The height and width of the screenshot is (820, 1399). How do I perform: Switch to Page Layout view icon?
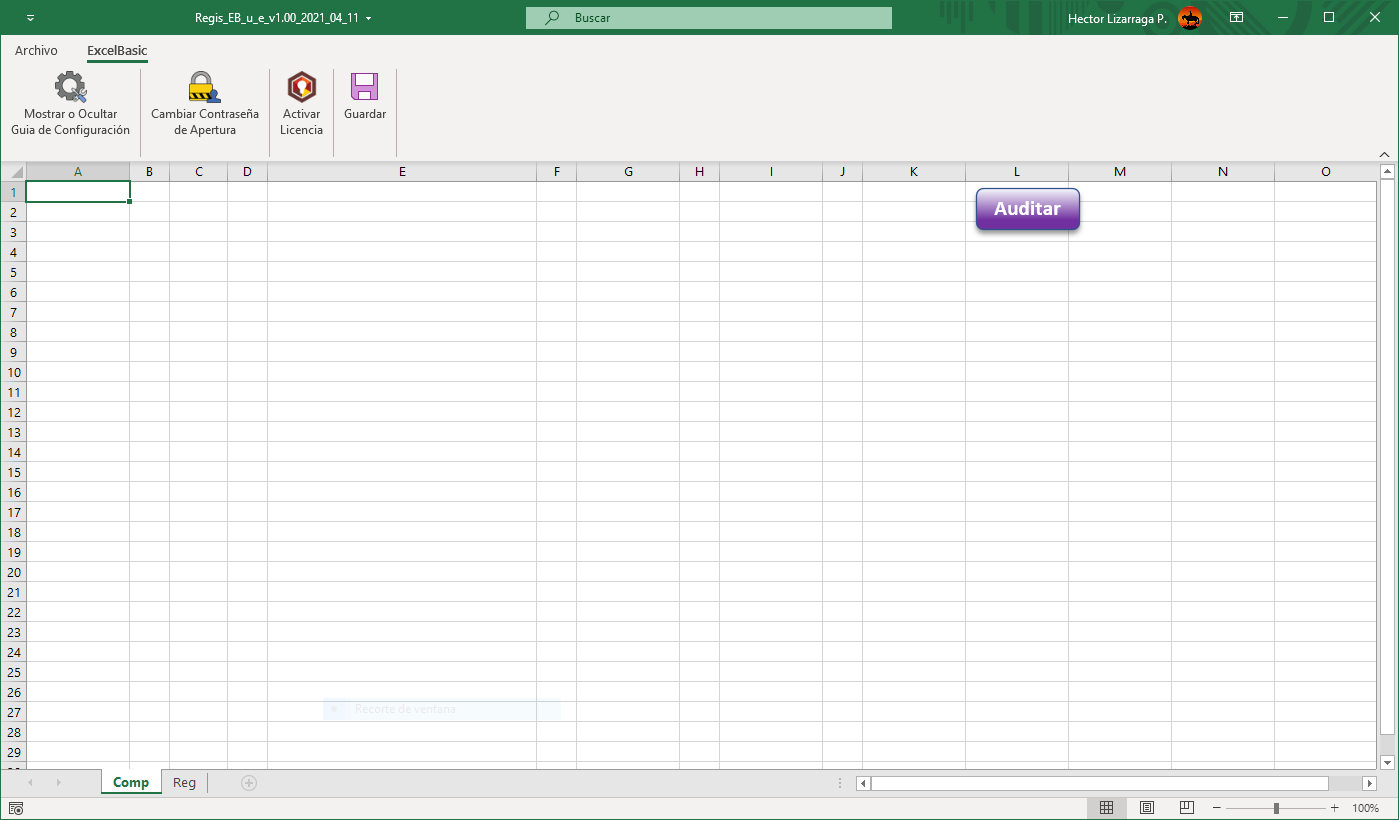(1147, 807)
